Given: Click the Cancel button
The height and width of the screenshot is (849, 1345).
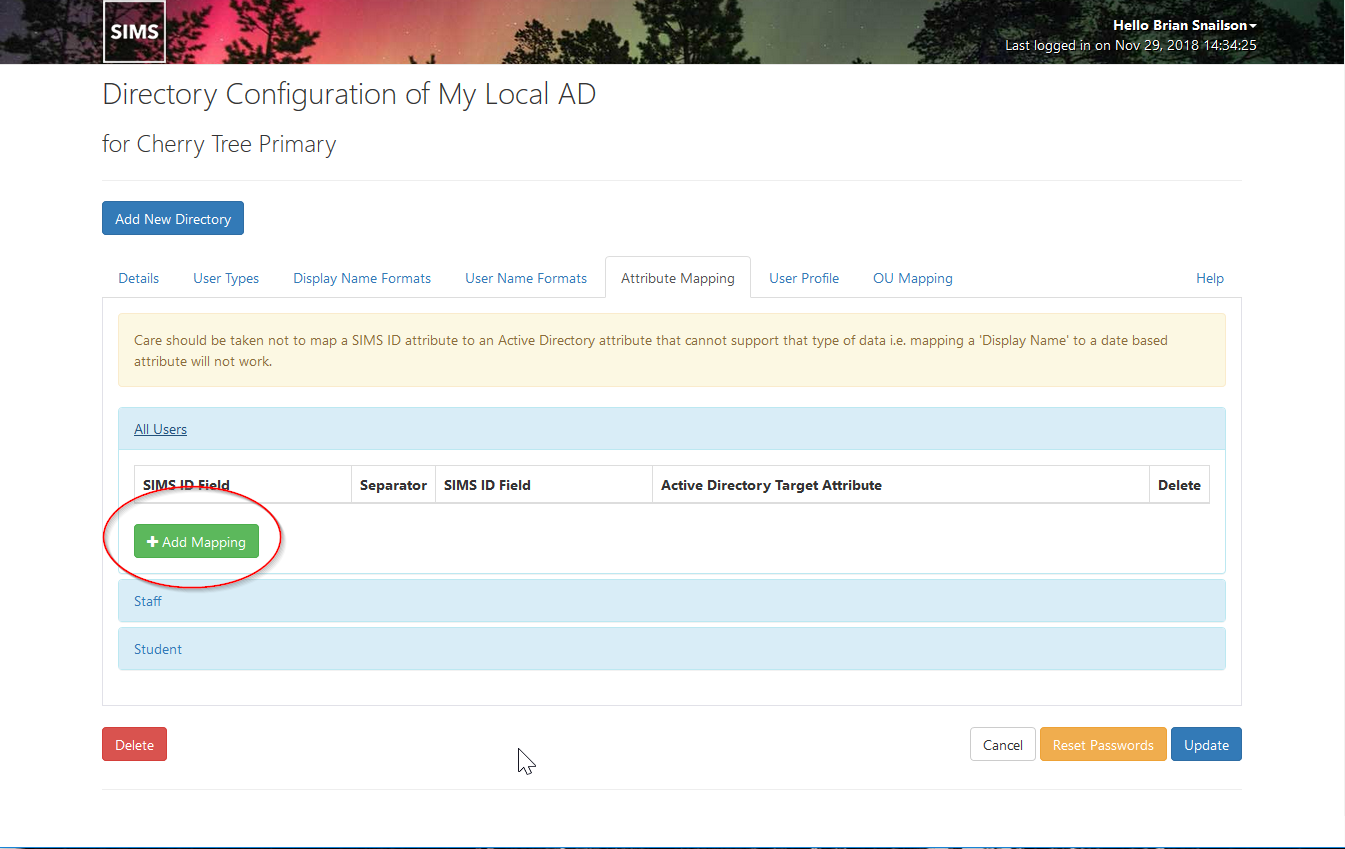Looking at the screenshot, I should tap(1003, 744).
